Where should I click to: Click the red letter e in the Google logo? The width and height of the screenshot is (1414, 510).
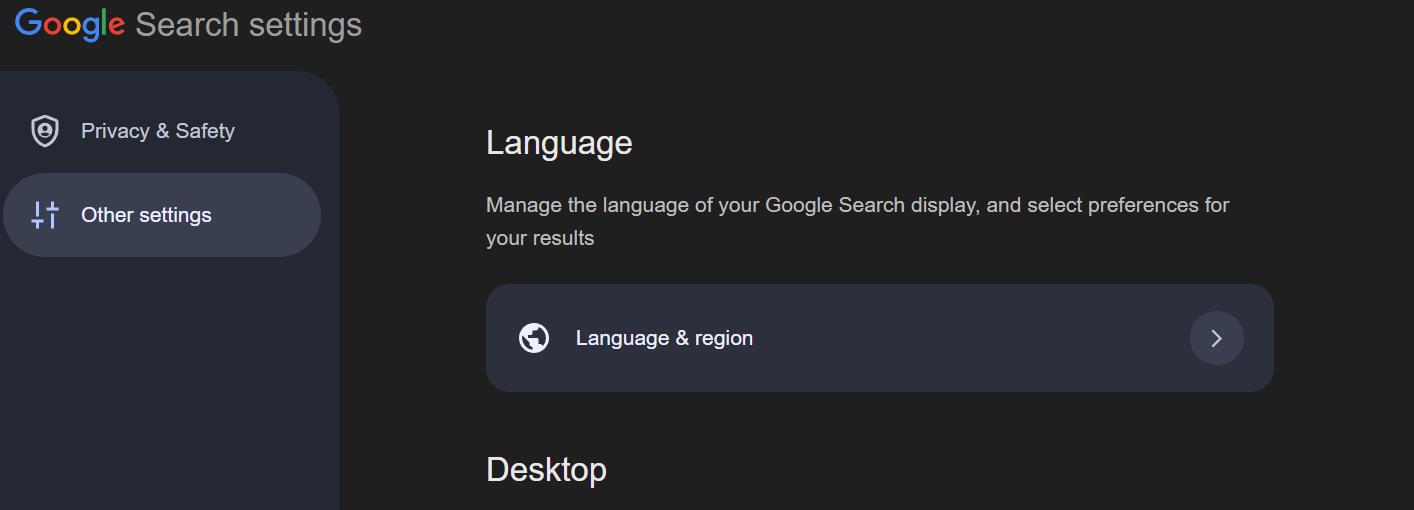(116, 27)
